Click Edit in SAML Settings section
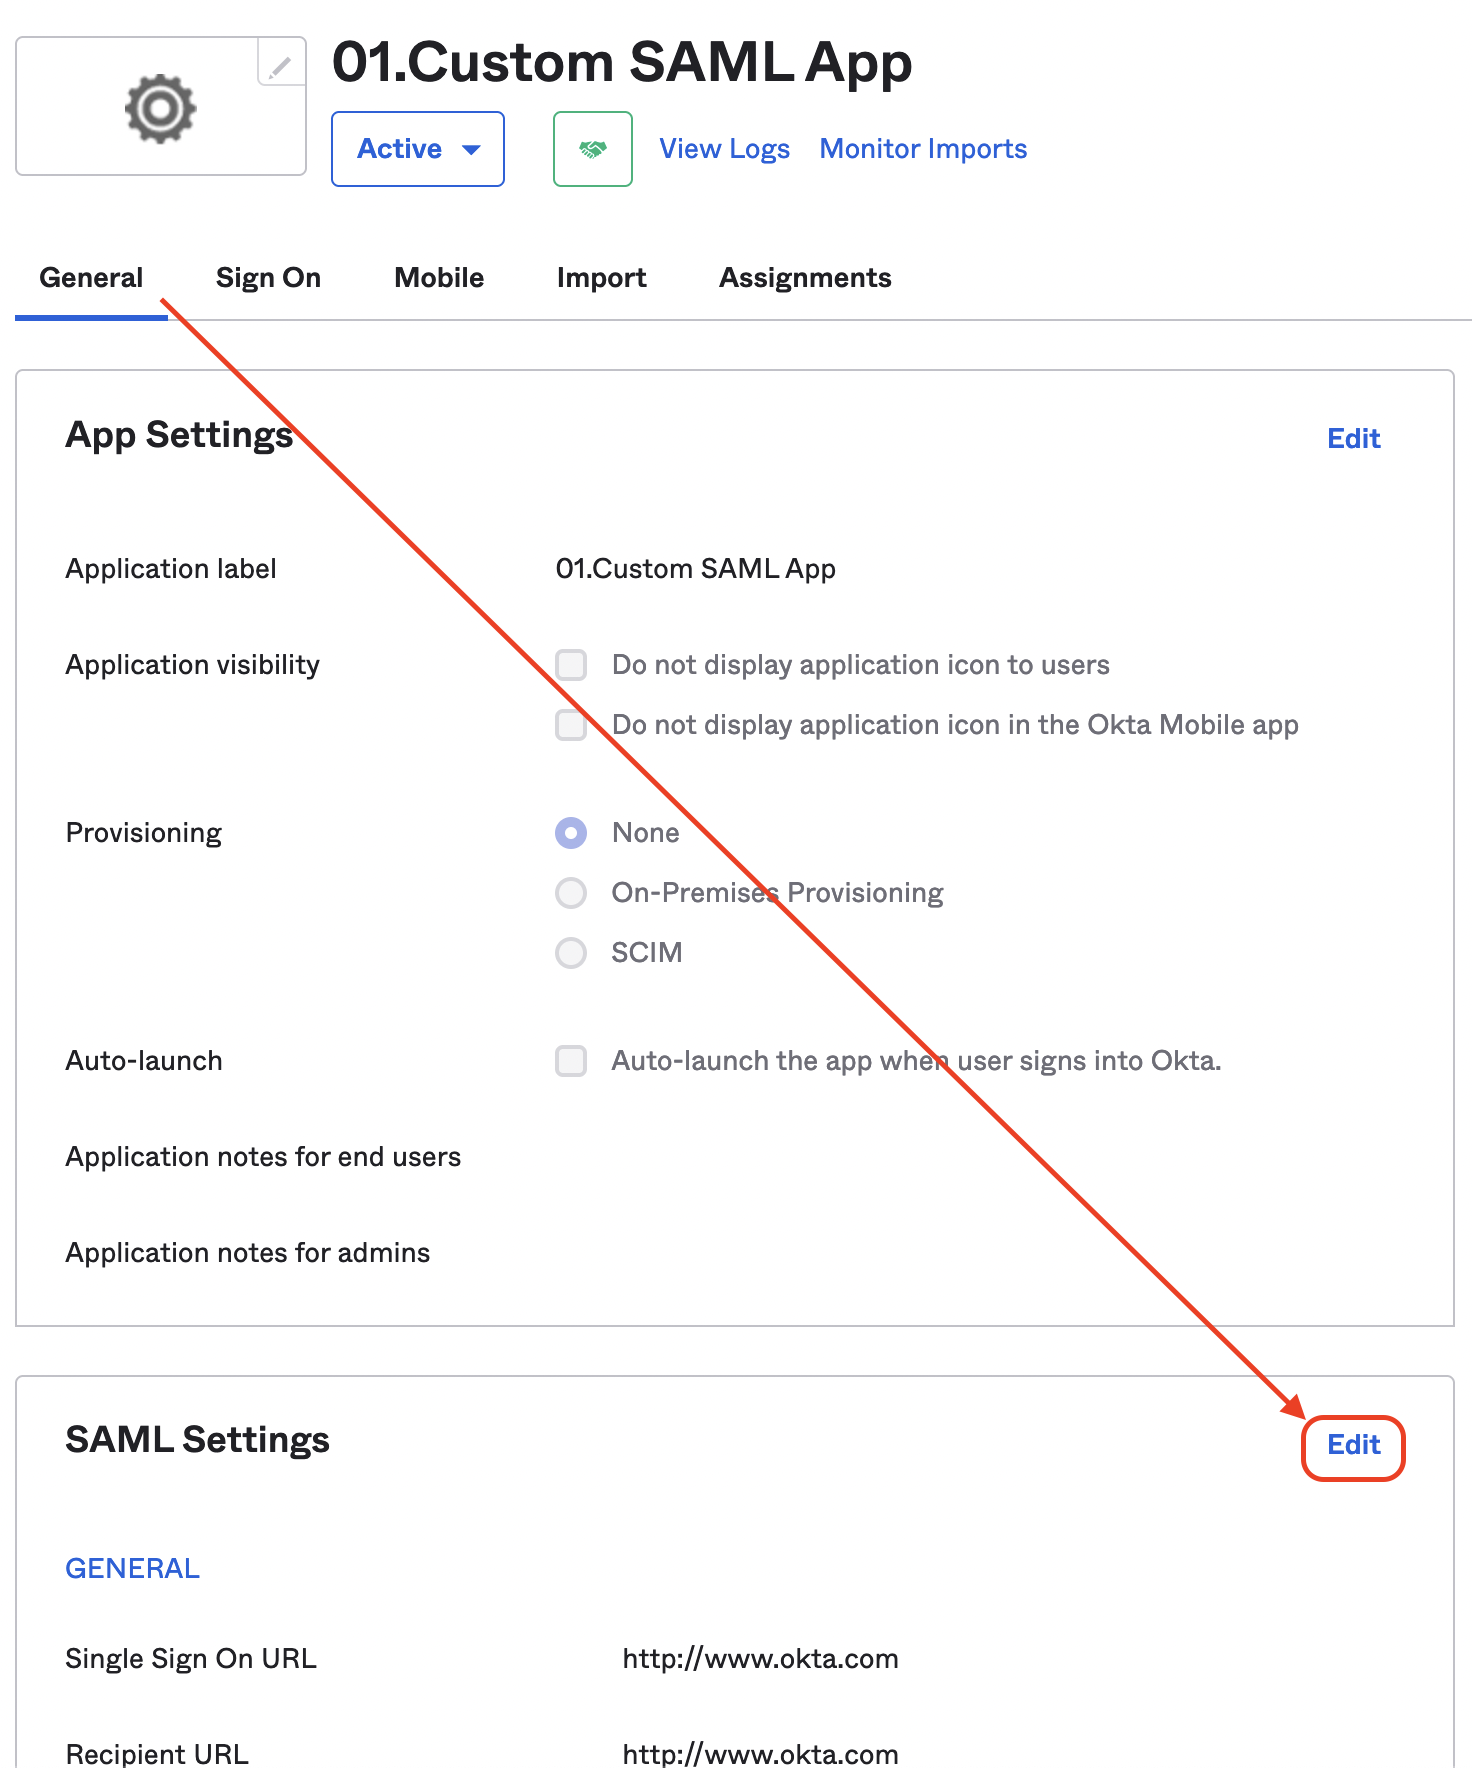Viewport: 1472px width, 1768px height. [x=1353, y=1445]
